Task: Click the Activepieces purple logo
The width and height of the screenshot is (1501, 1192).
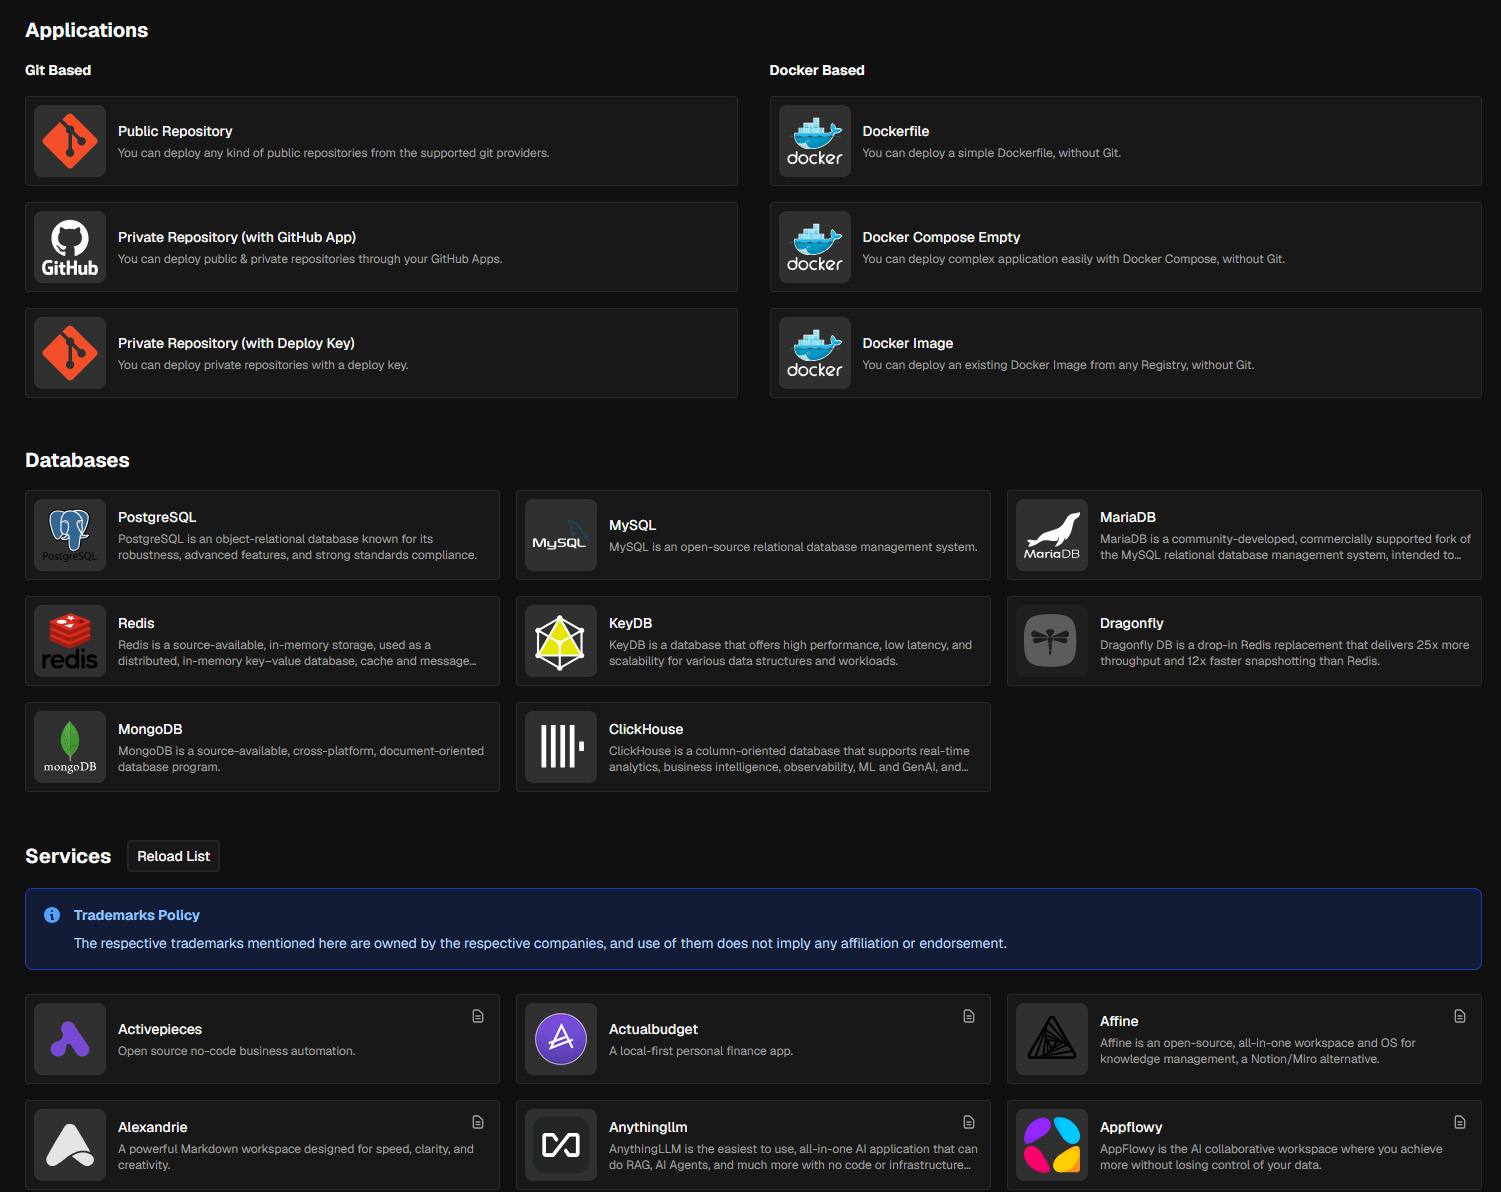Action: click(x=70, y=1039)
